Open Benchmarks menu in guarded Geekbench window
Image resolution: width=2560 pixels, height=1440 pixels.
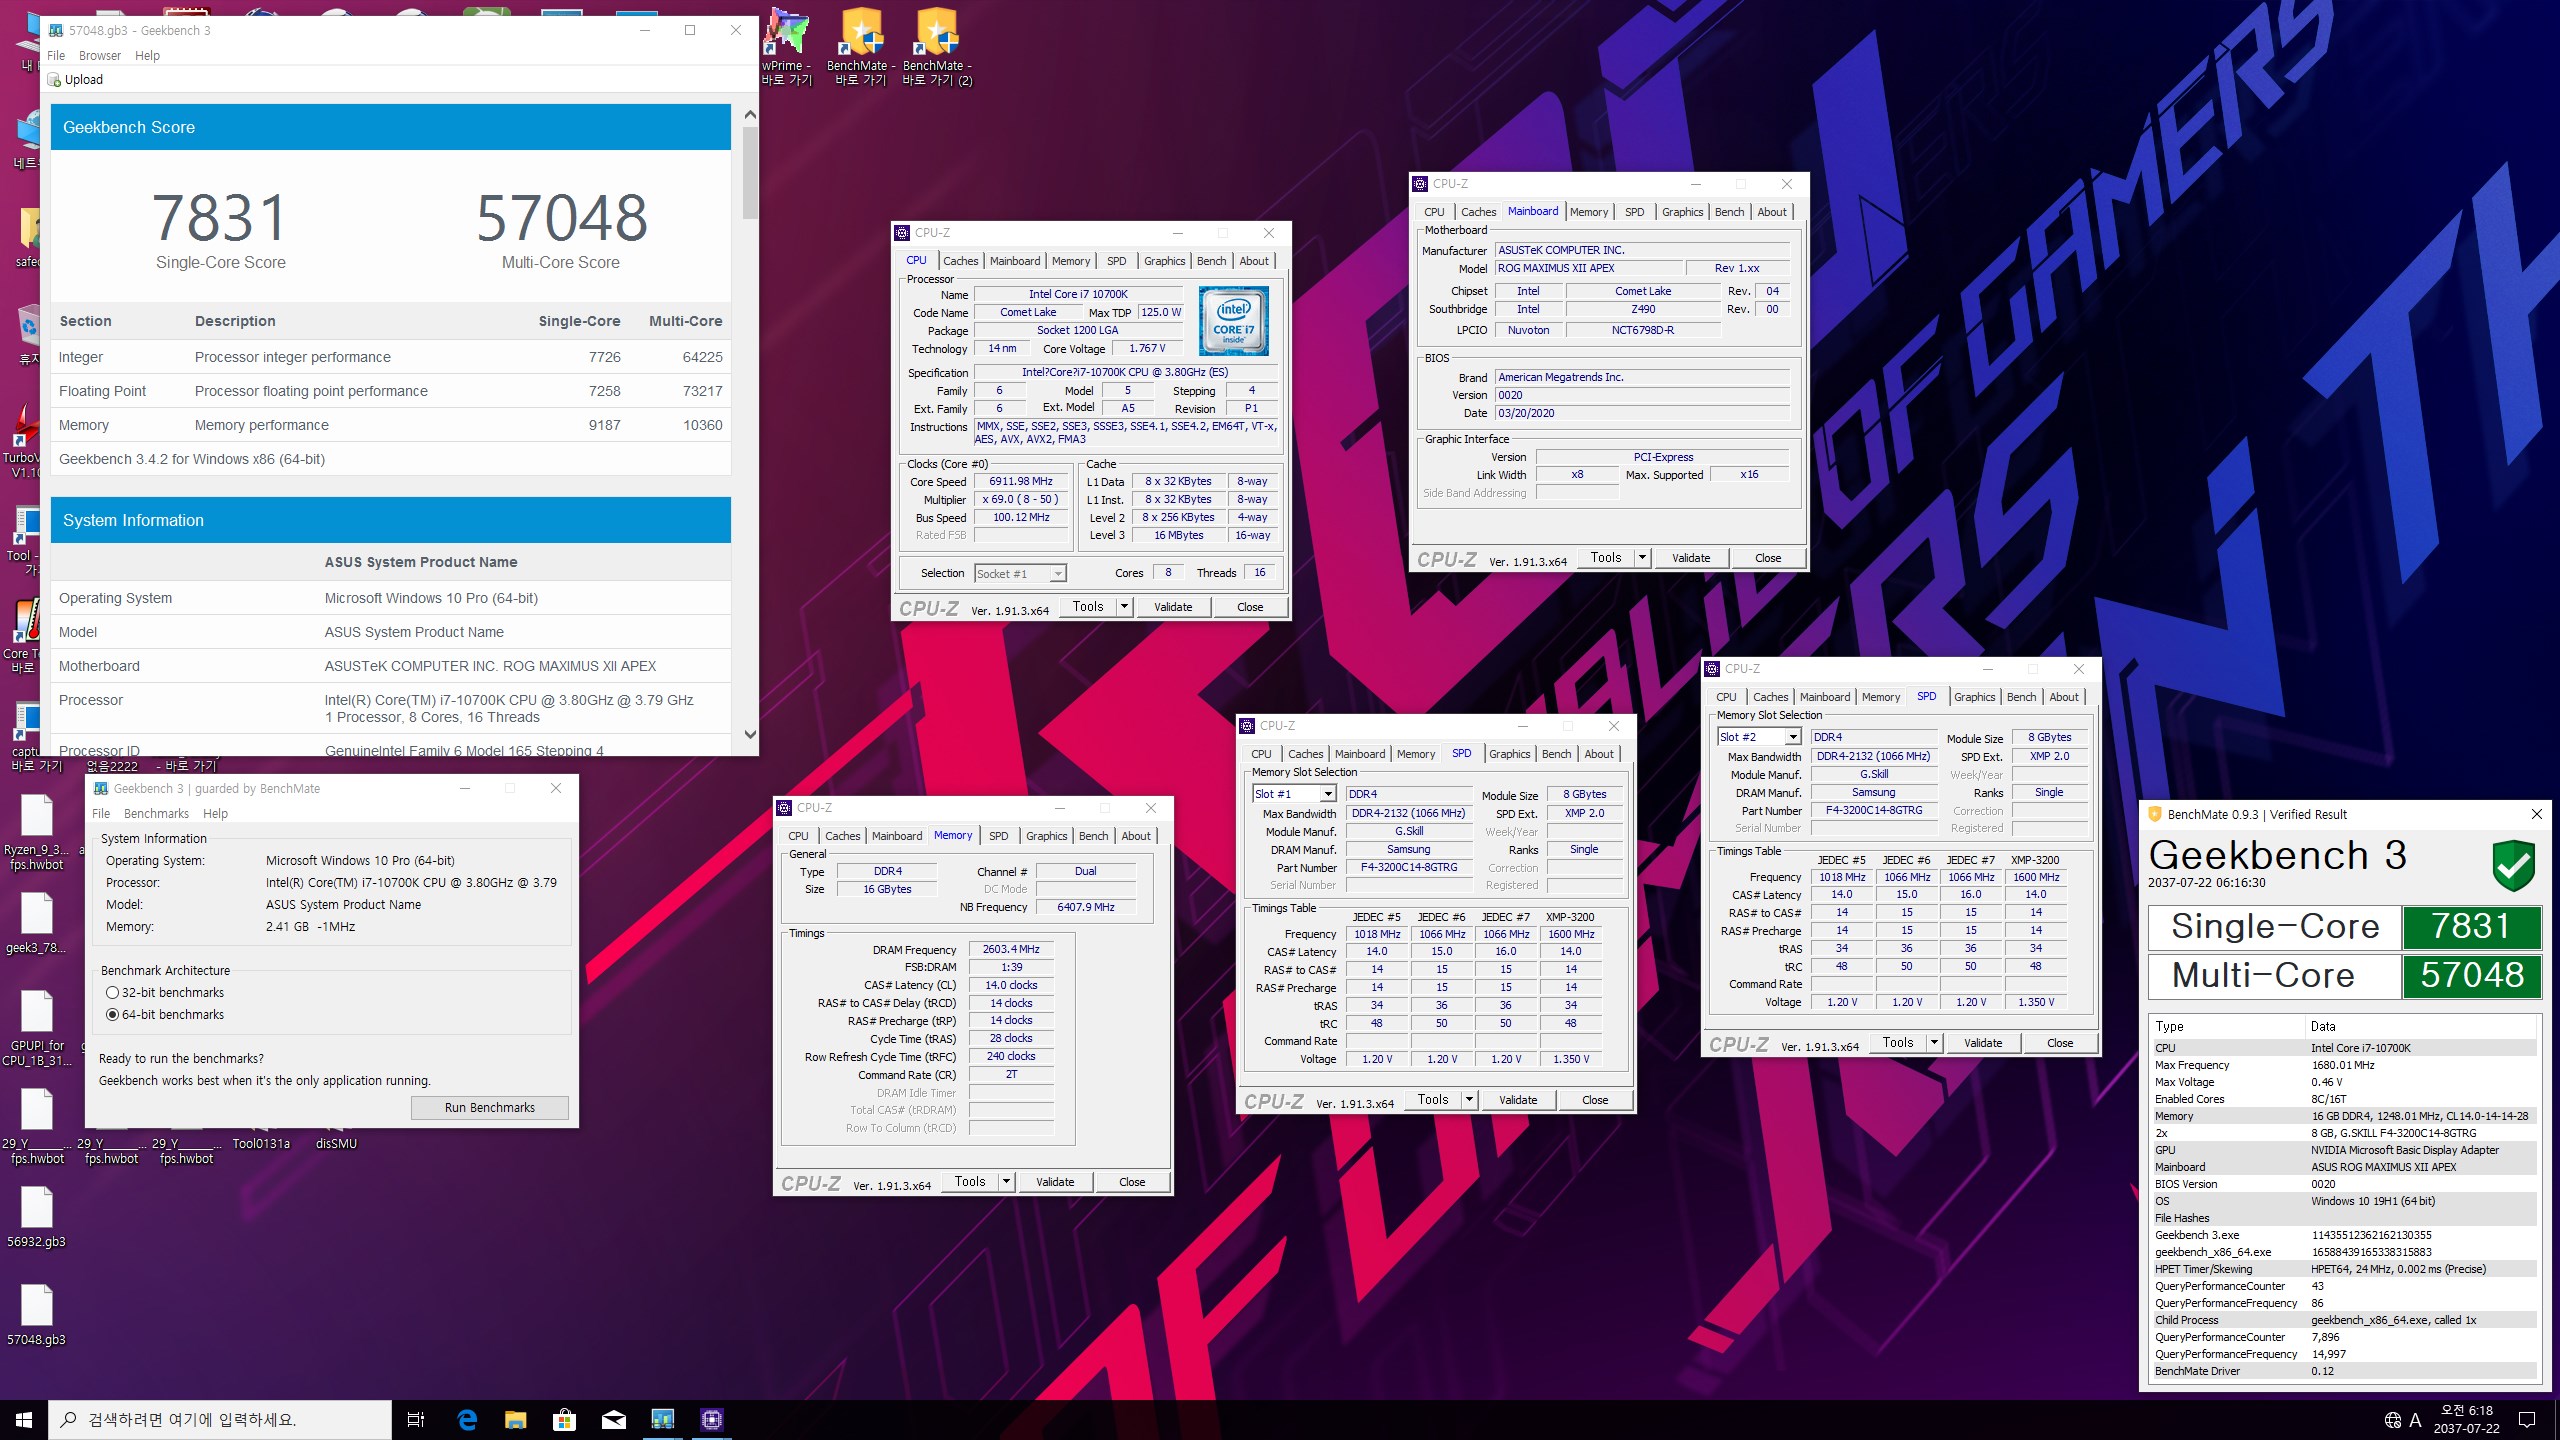coord(156,814)
